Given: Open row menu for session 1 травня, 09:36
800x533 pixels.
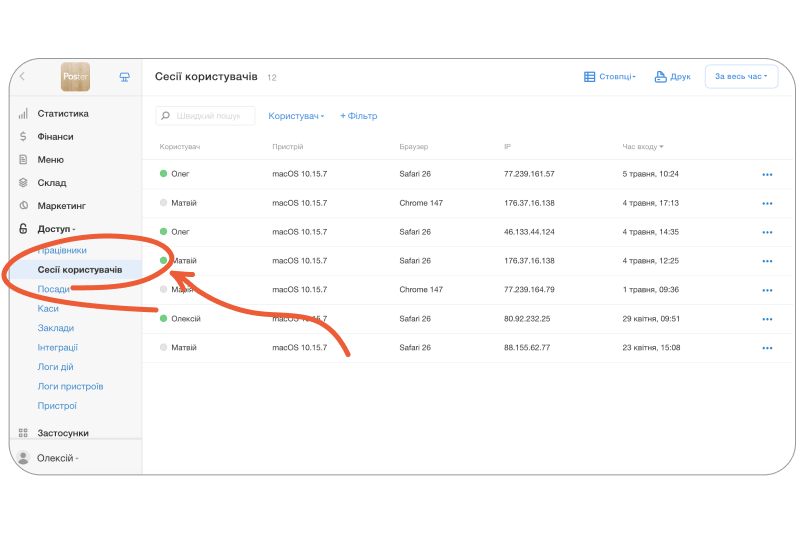Looking at the screenshot, I should point(767,290).
